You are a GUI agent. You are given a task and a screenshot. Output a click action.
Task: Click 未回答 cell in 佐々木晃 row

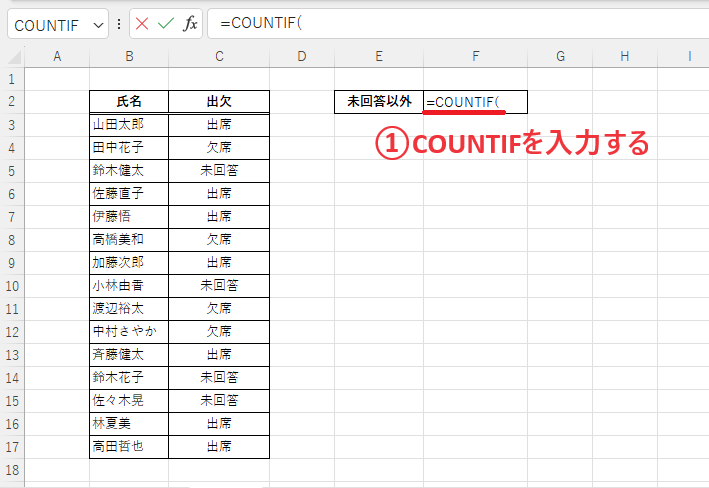pos(219,401)
